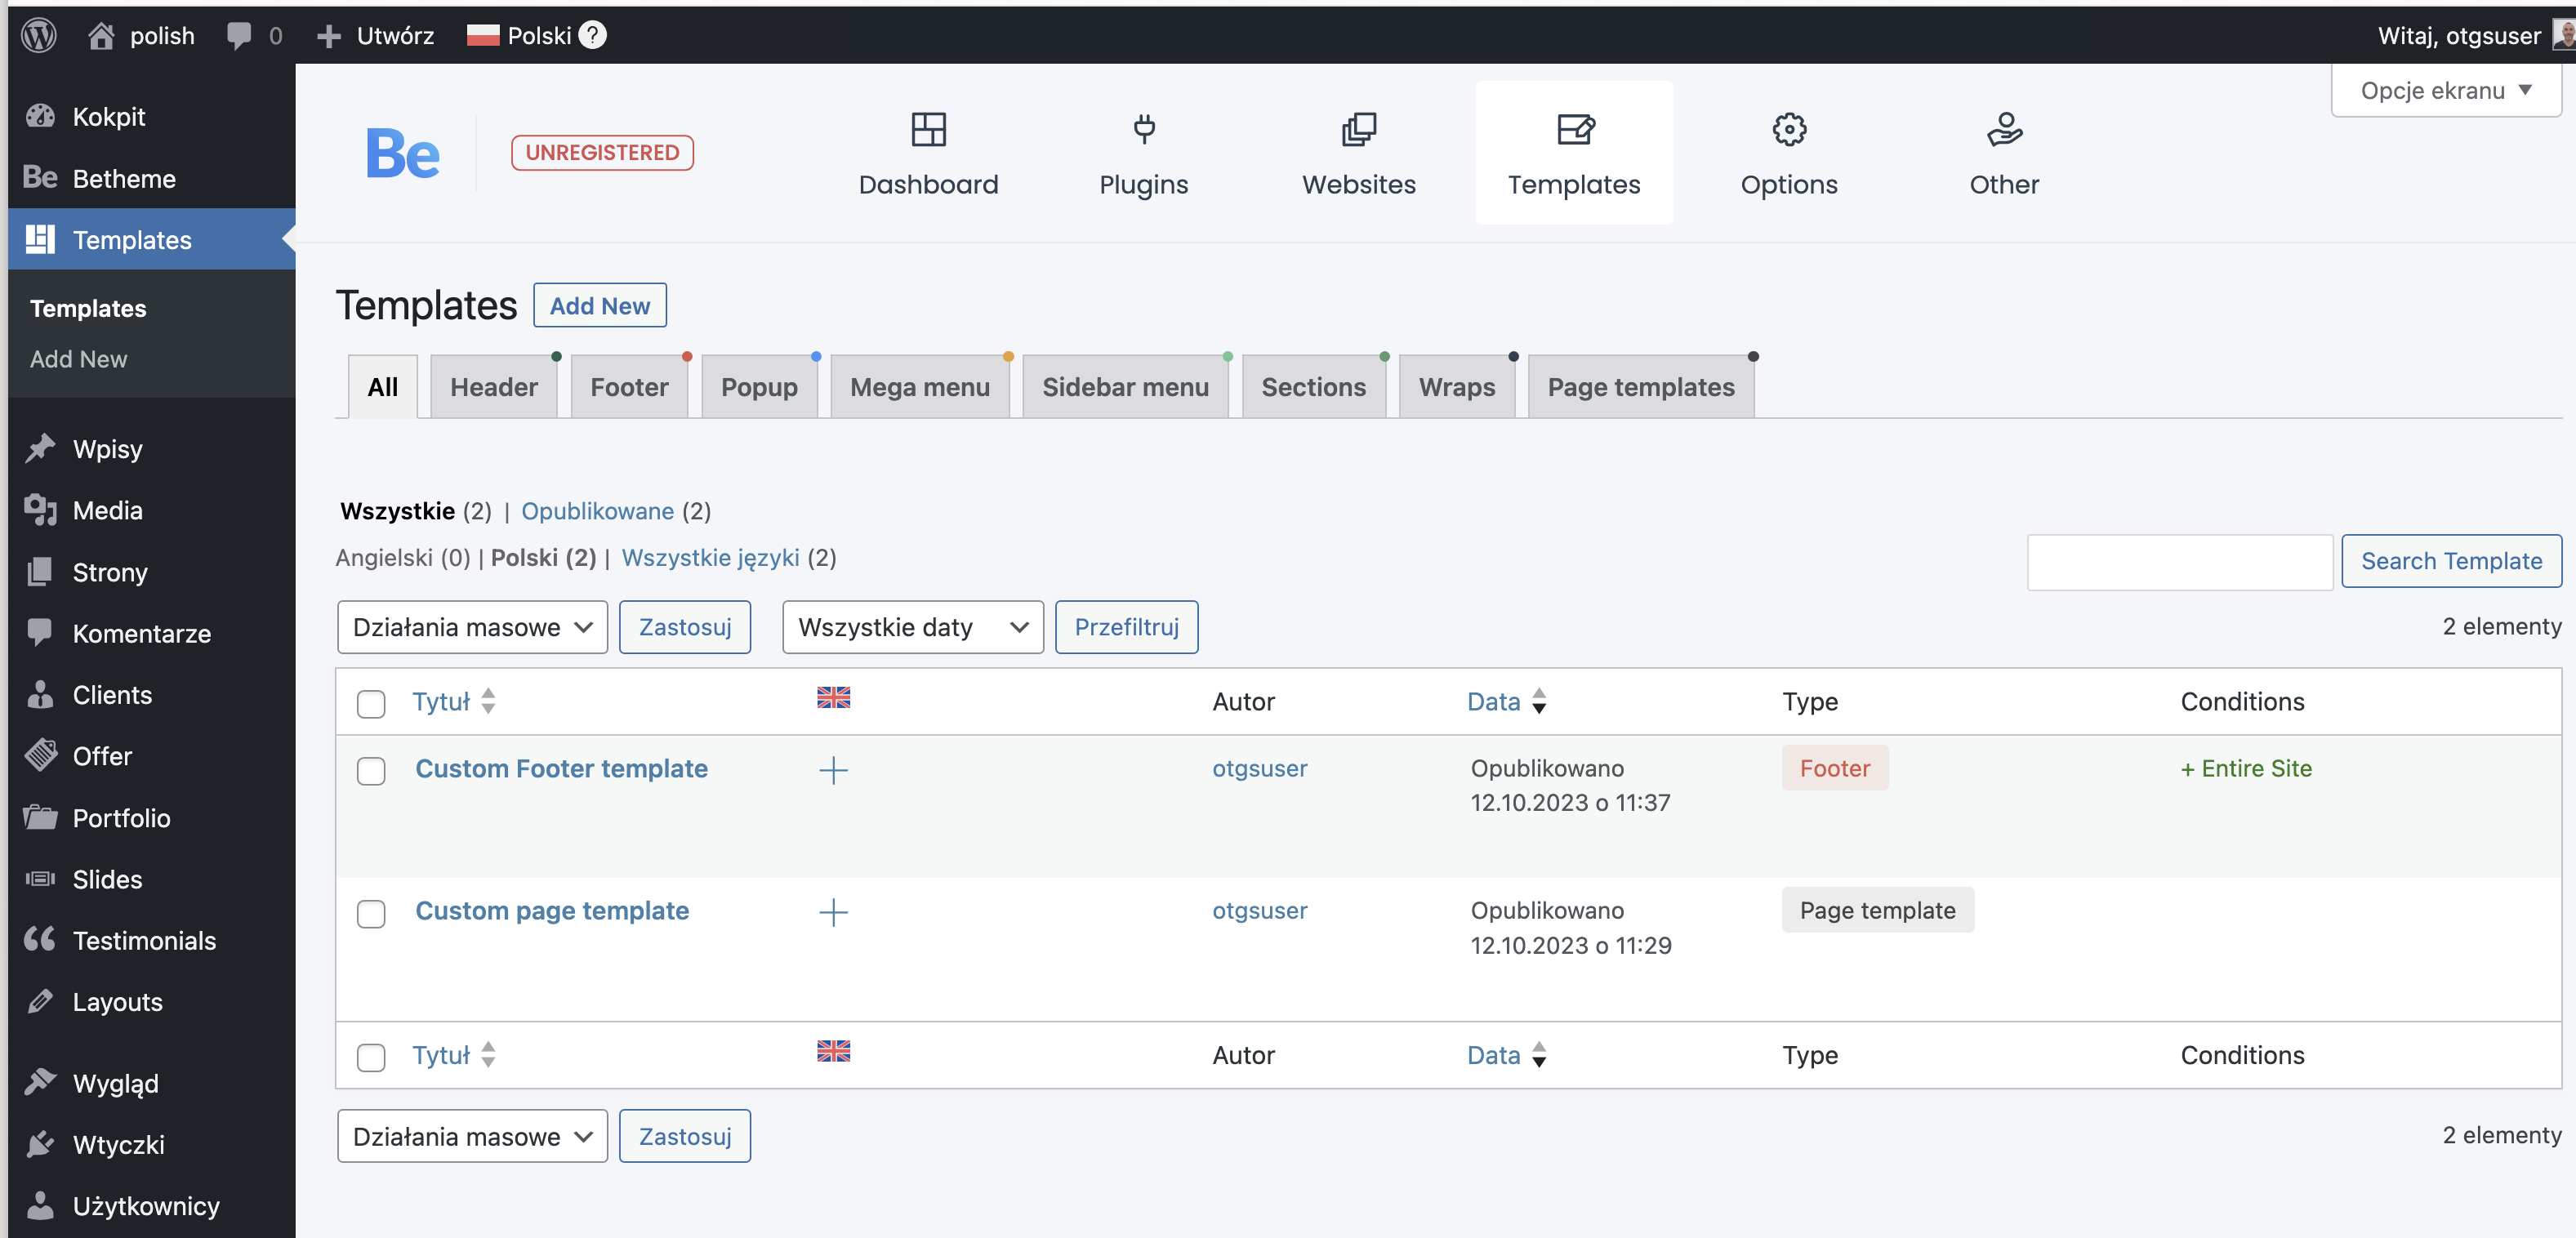Click the Be logo in the header
The image size is (2576, 1238).
click(402, 153)
